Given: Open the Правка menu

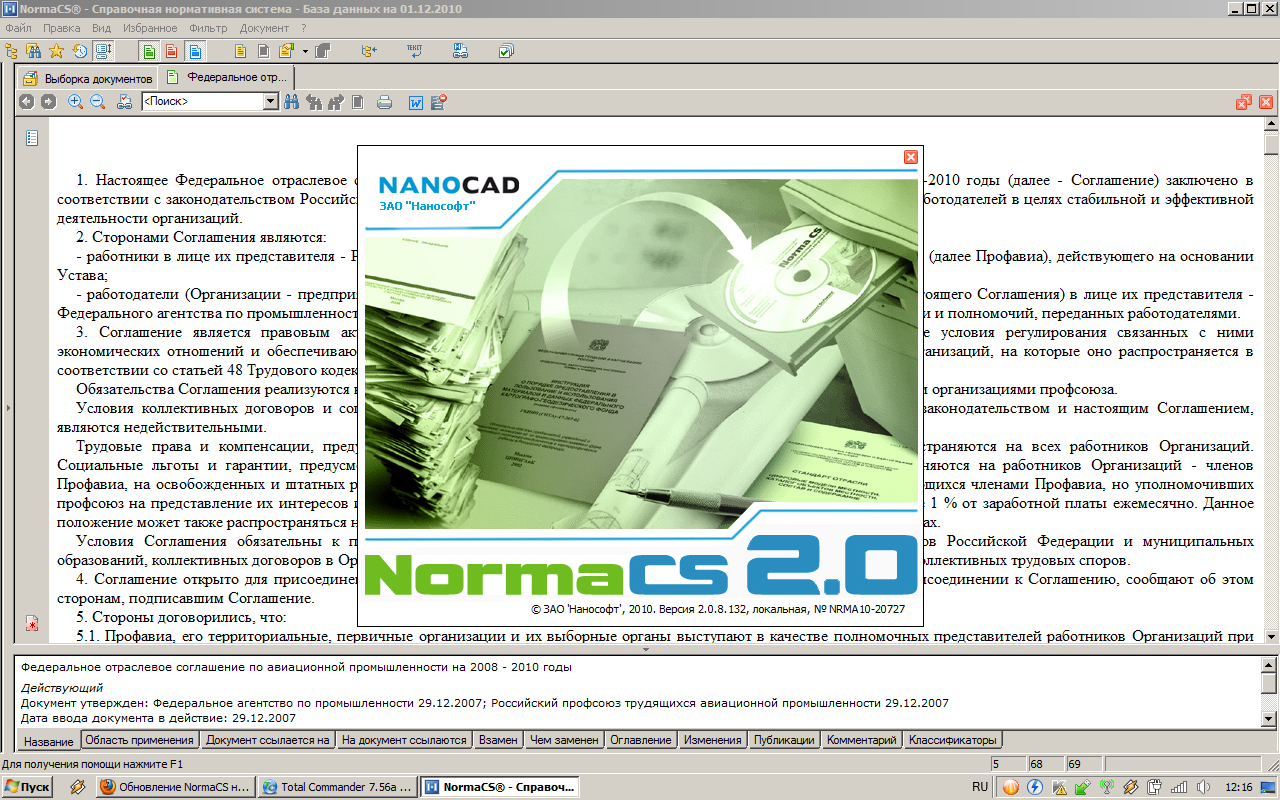Looking at the screenshot, I should 62,28.
